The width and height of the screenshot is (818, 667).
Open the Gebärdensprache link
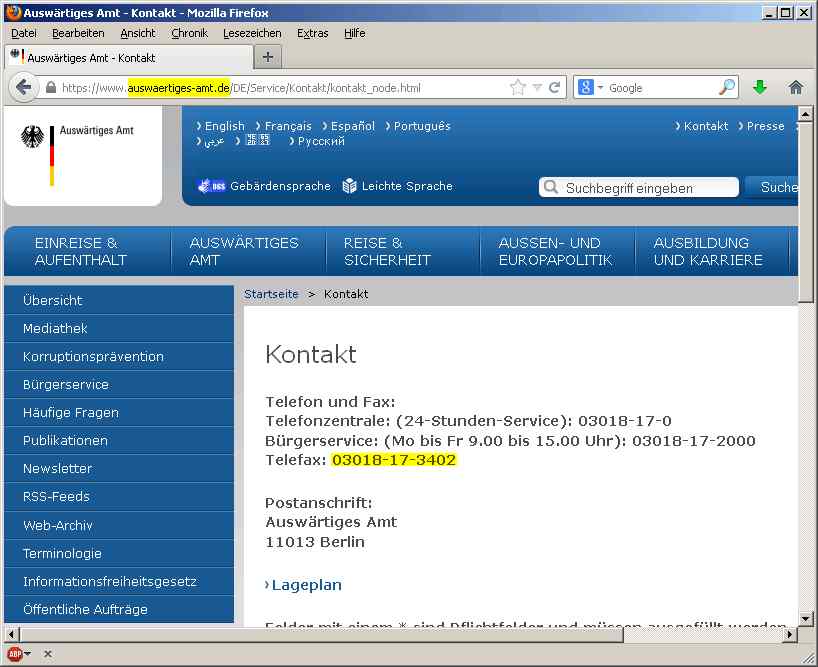coord(280,186)
